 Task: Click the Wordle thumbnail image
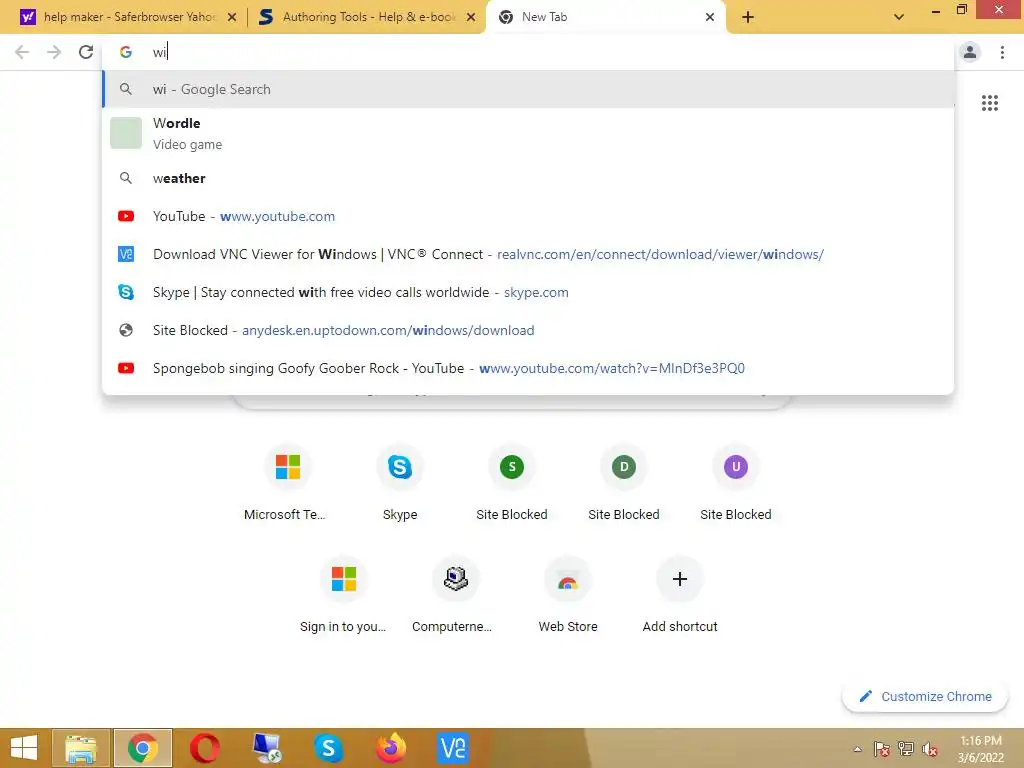(126, 133)
